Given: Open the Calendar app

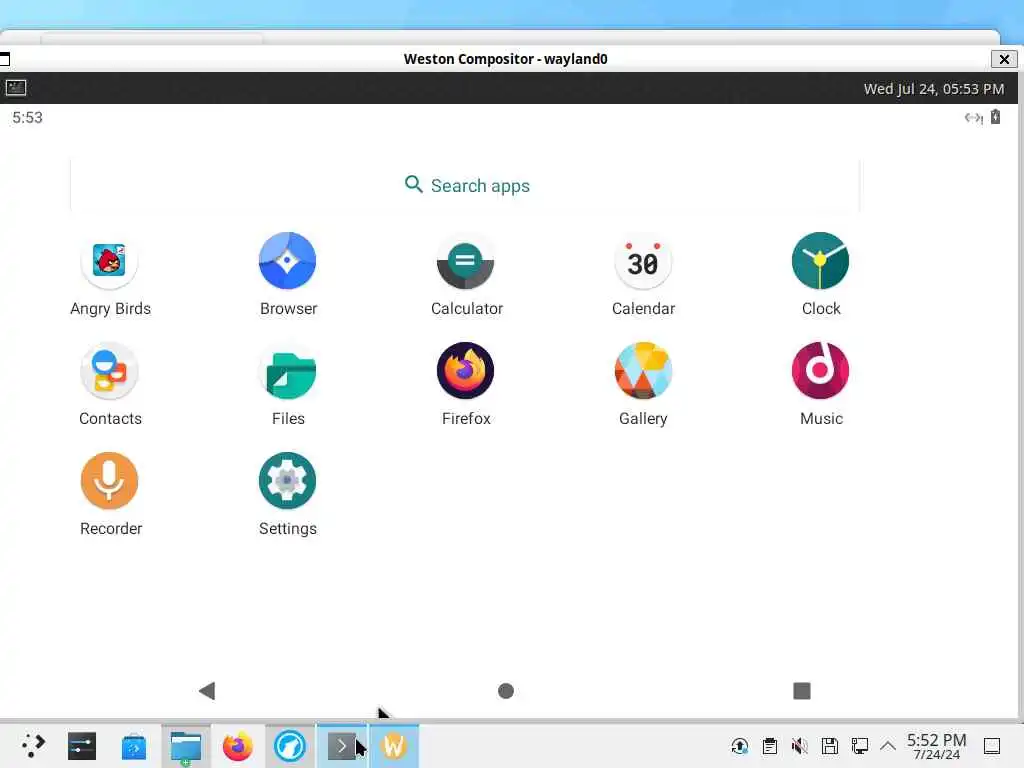Looking at the screenshot, I should point(643,261).
